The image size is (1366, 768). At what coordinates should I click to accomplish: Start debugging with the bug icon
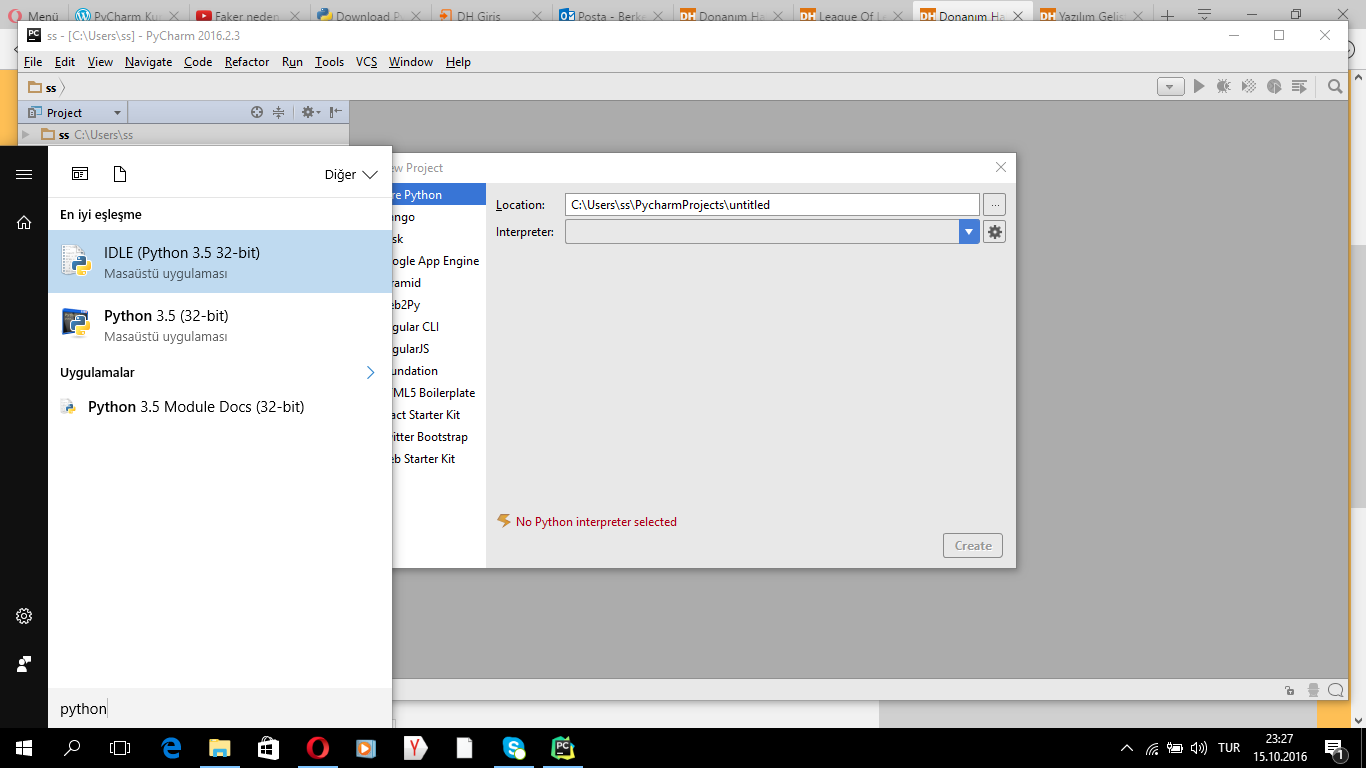point(1223,87)
